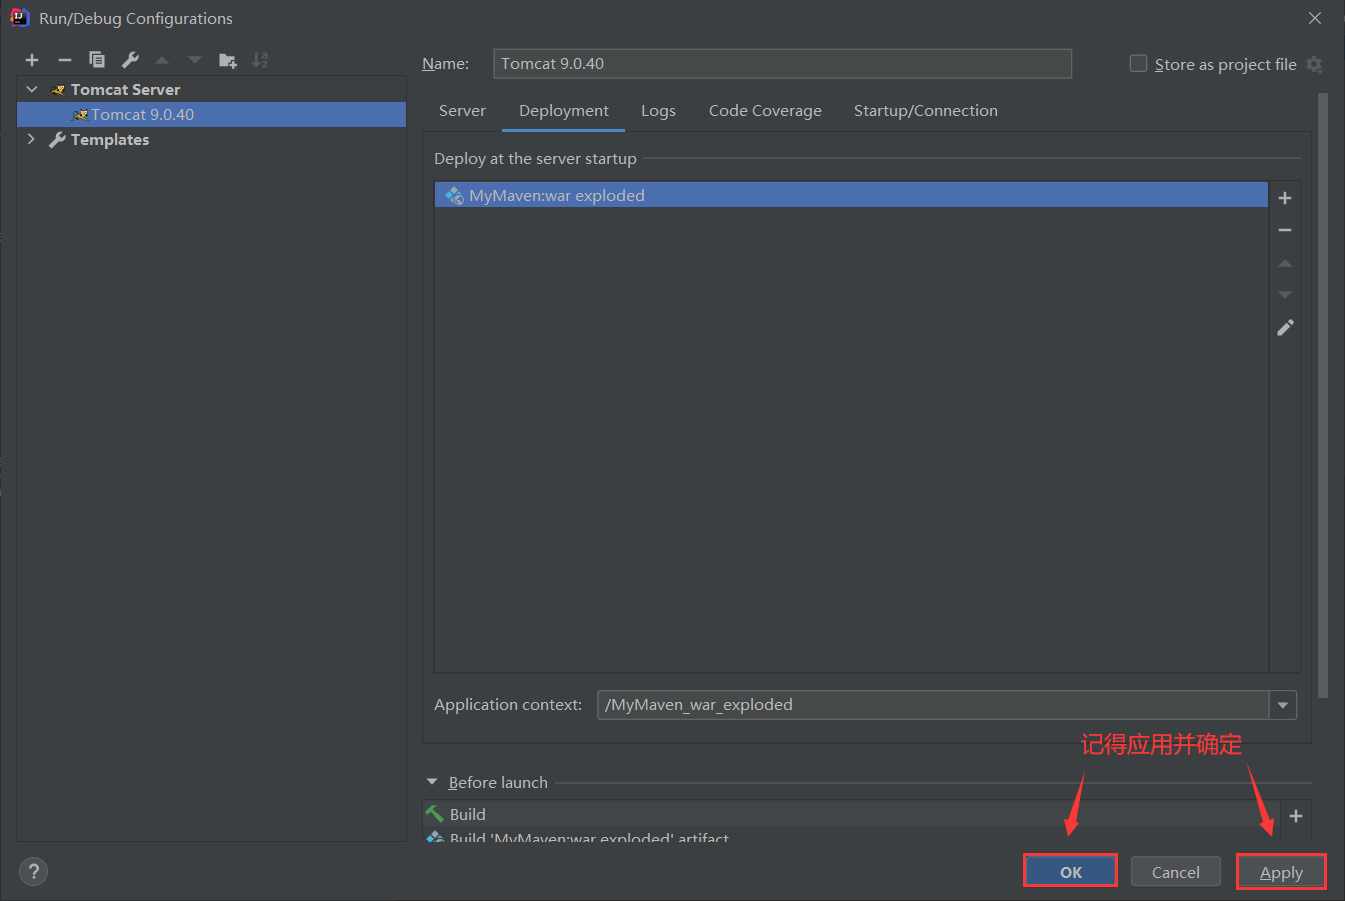Click the Application context text field
1345x901 pixels.
(x=933, y=705)
